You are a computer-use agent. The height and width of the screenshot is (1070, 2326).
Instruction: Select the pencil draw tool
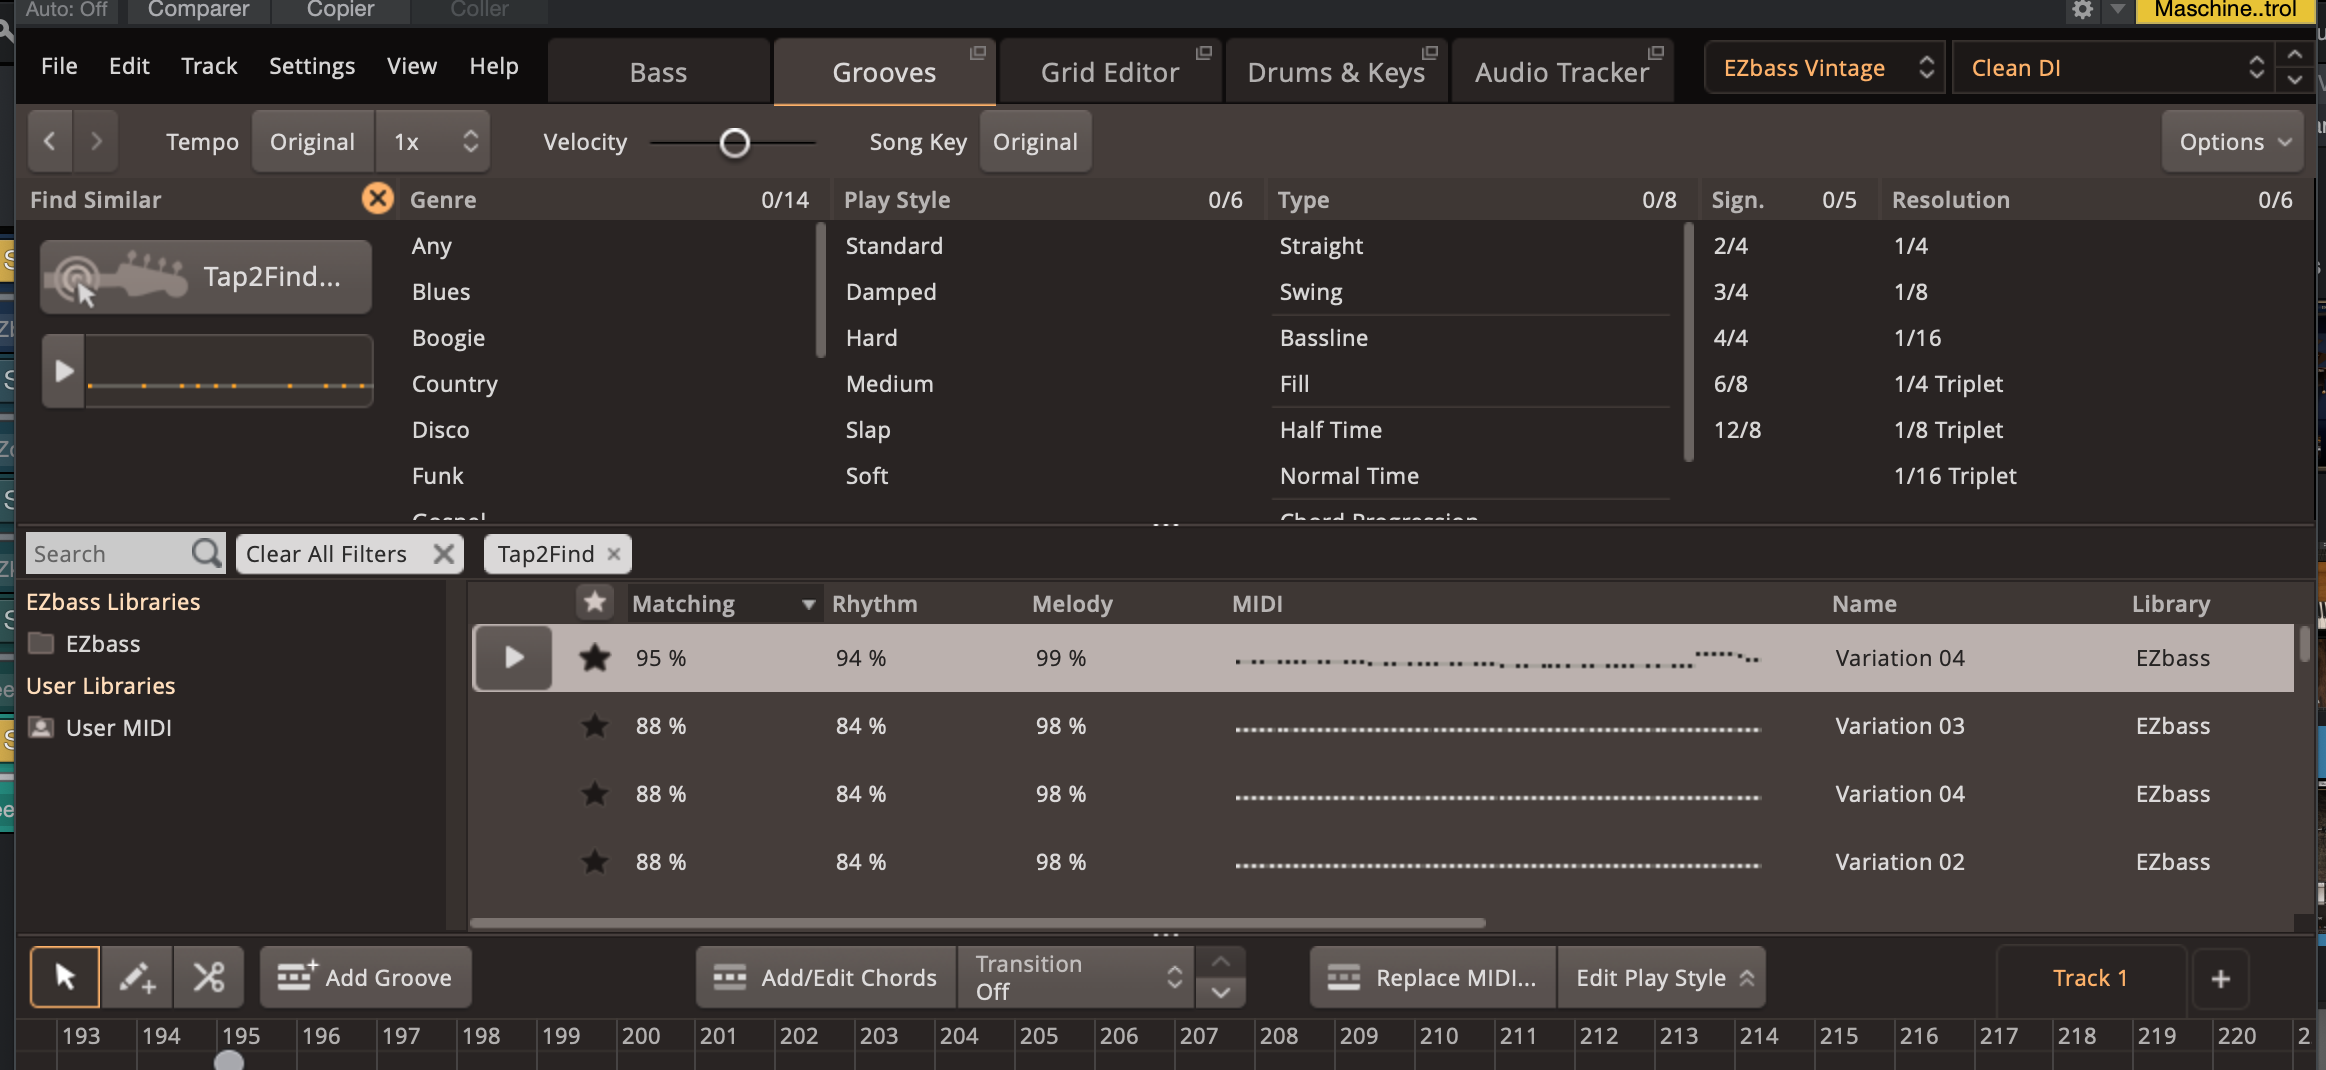click(137, 977)
